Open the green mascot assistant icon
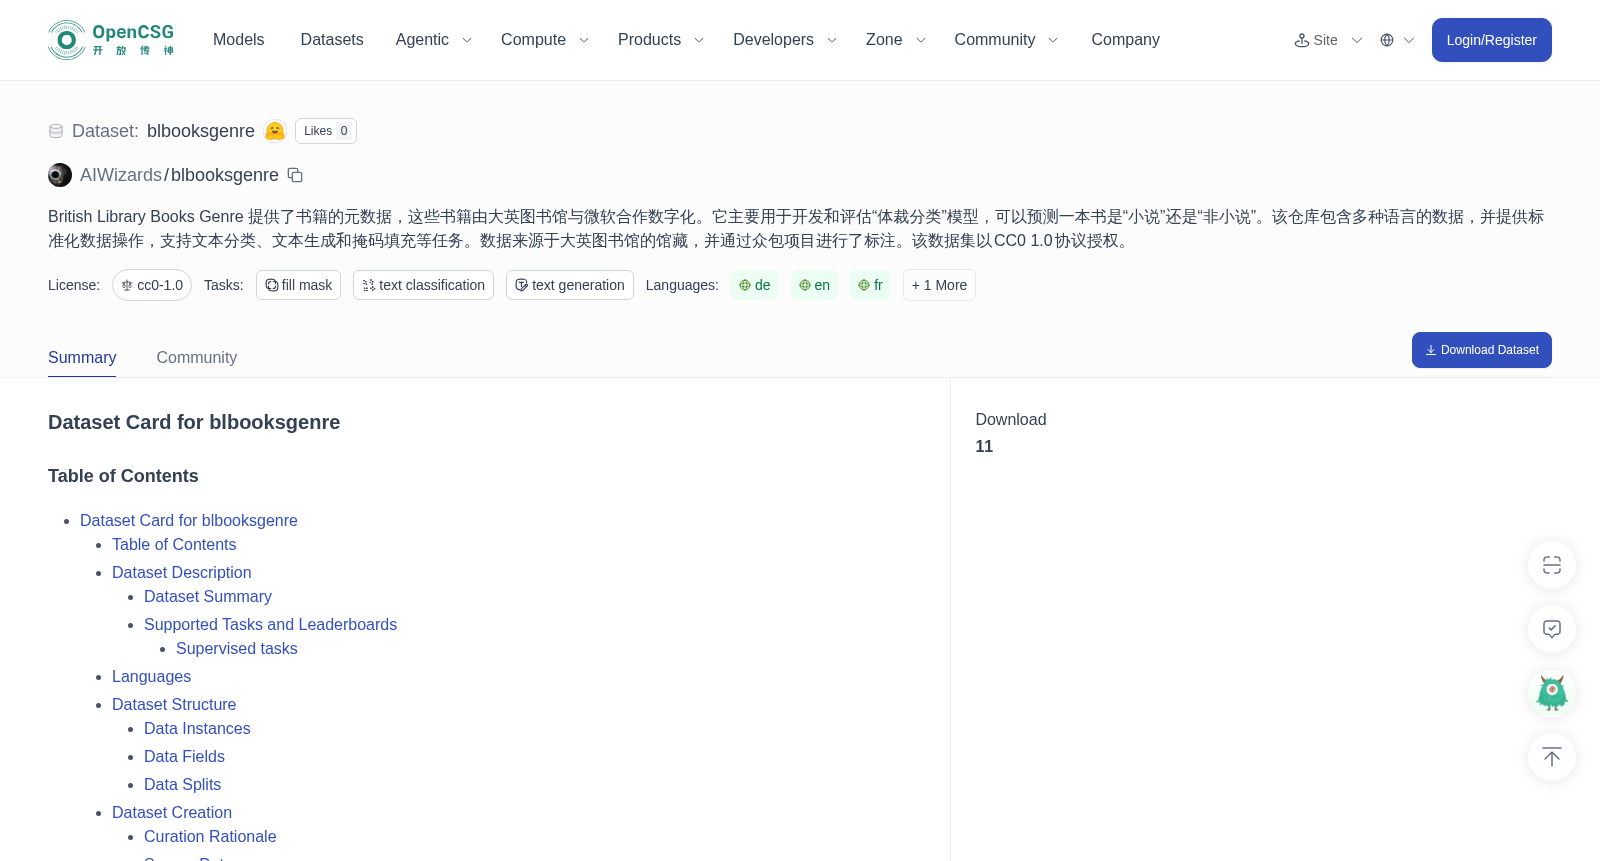 click(x=1552, y=693)
